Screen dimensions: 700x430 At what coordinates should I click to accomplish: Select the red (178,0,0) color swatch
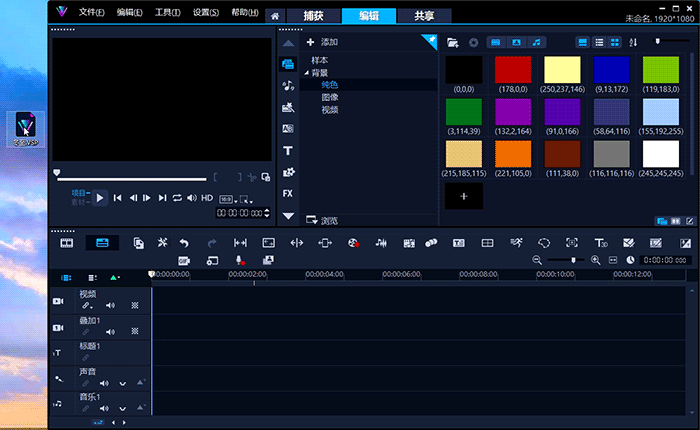coord(513,70)
